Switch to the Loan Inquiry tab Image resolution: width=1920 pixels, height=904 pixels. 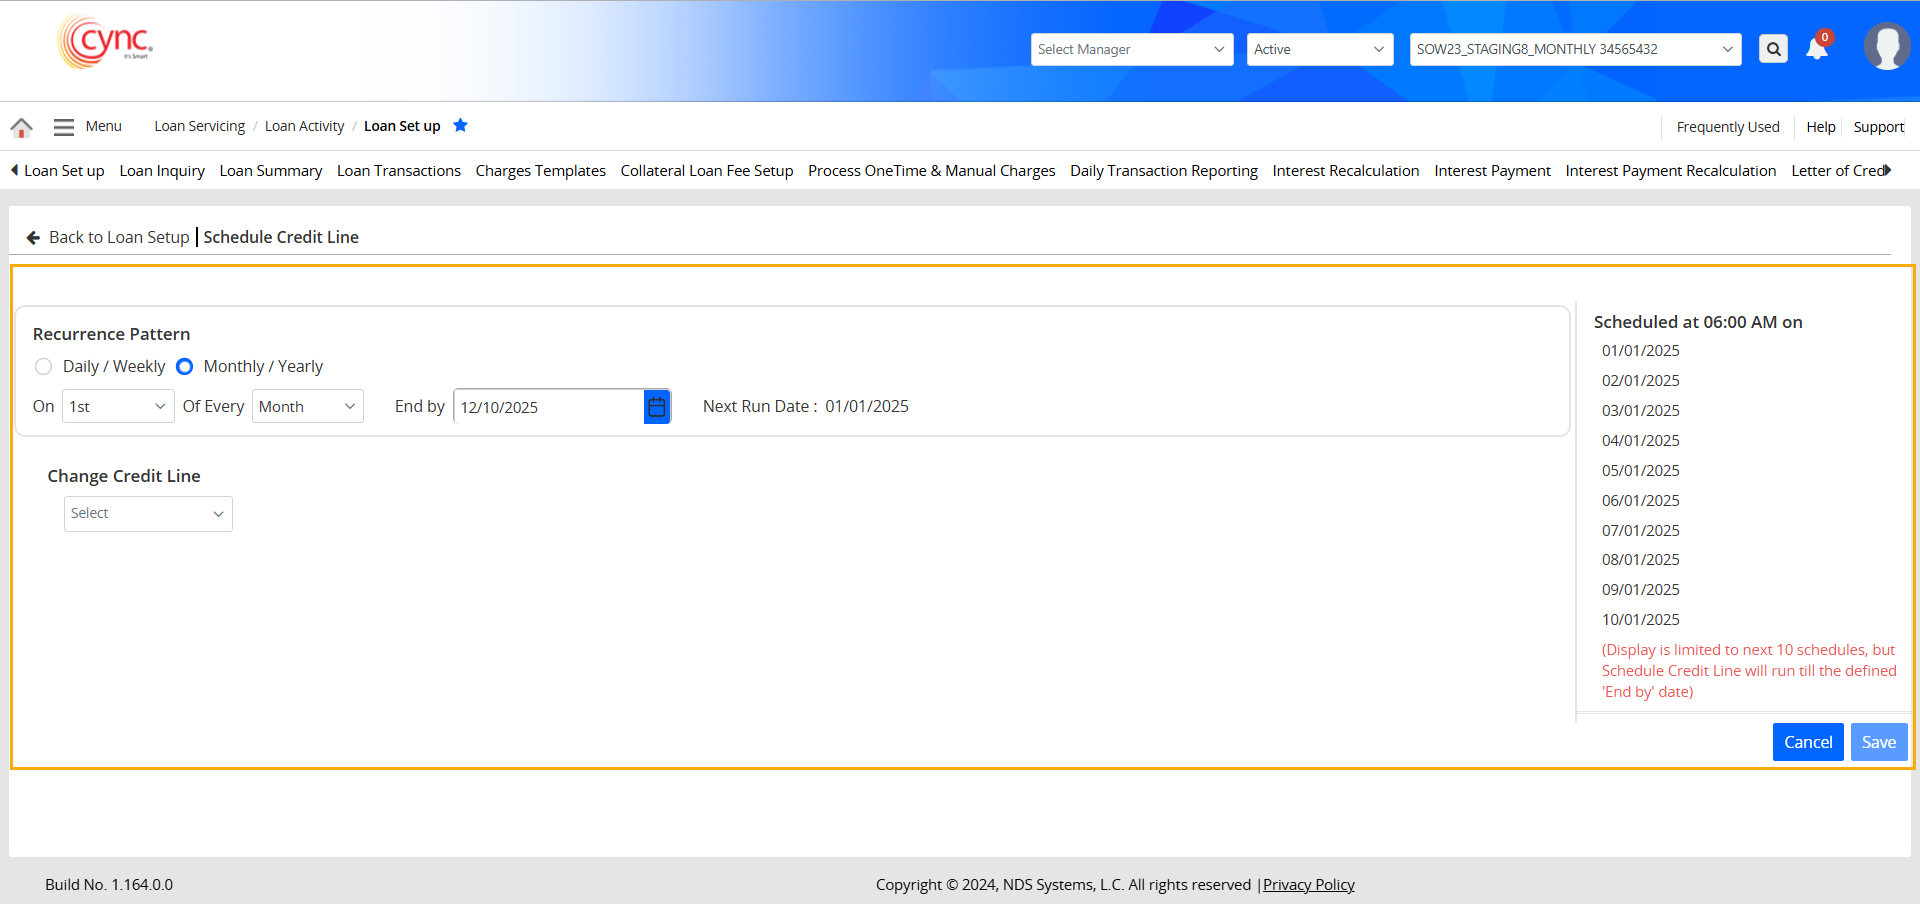click(162, 171)
